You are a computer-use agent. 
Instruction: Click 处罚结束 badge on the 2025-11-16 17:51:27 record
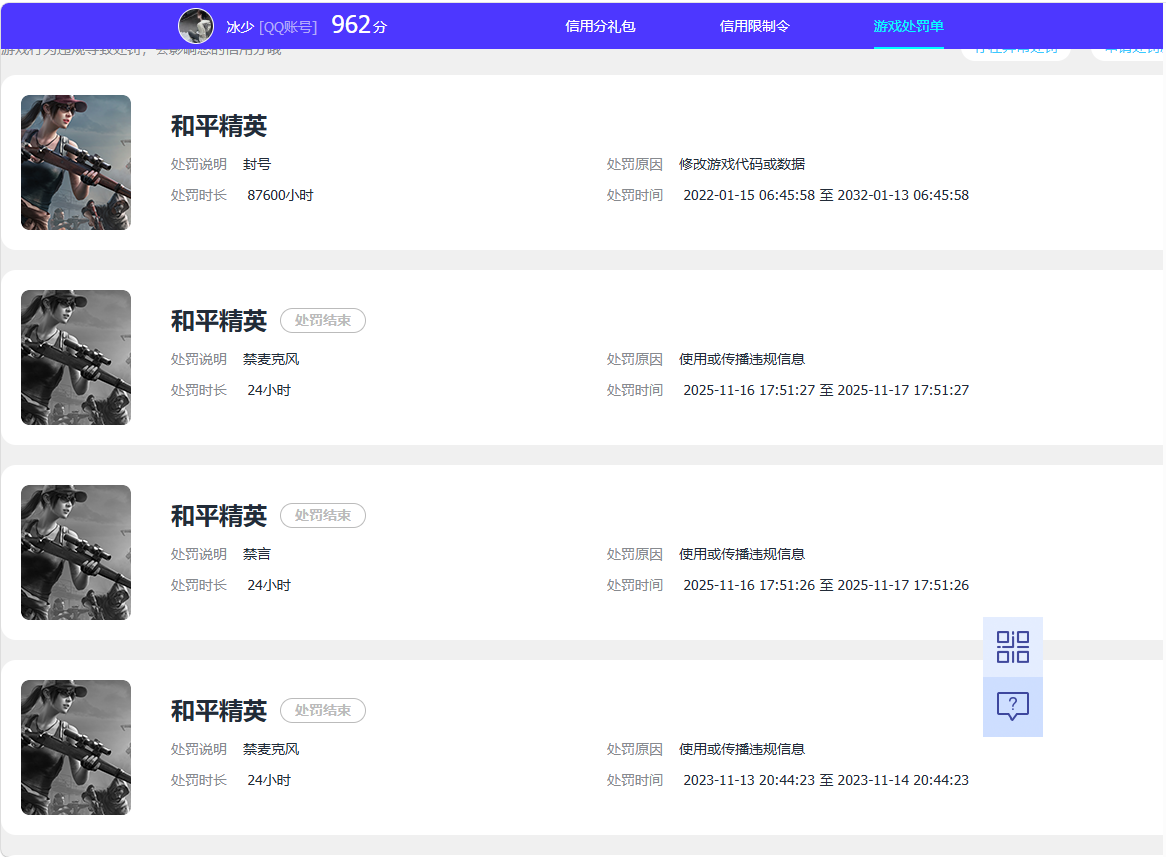click(323, 321)
